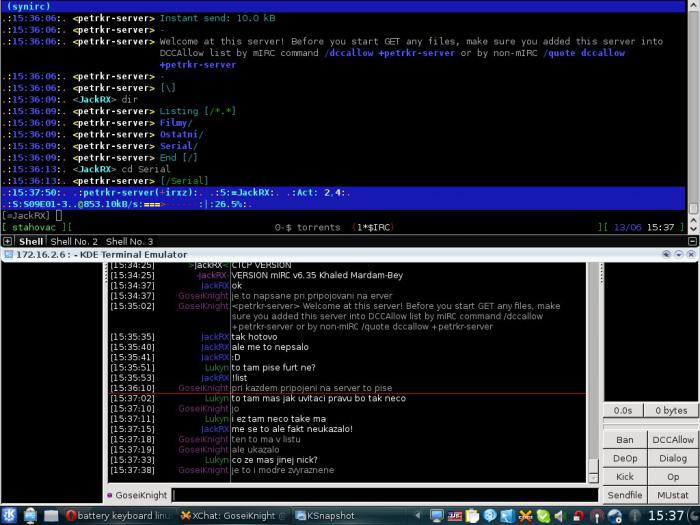Click the 'cd Serial' message from JackRX

tap(146, 169)
